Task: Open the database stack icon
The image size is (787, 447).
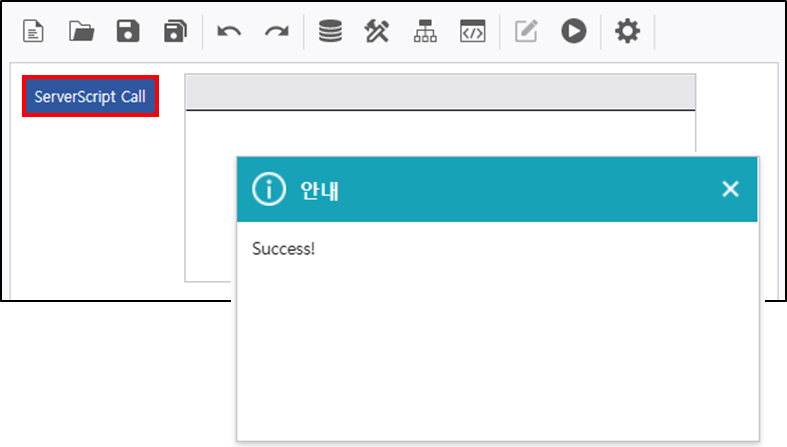Action: click(330, 31)
